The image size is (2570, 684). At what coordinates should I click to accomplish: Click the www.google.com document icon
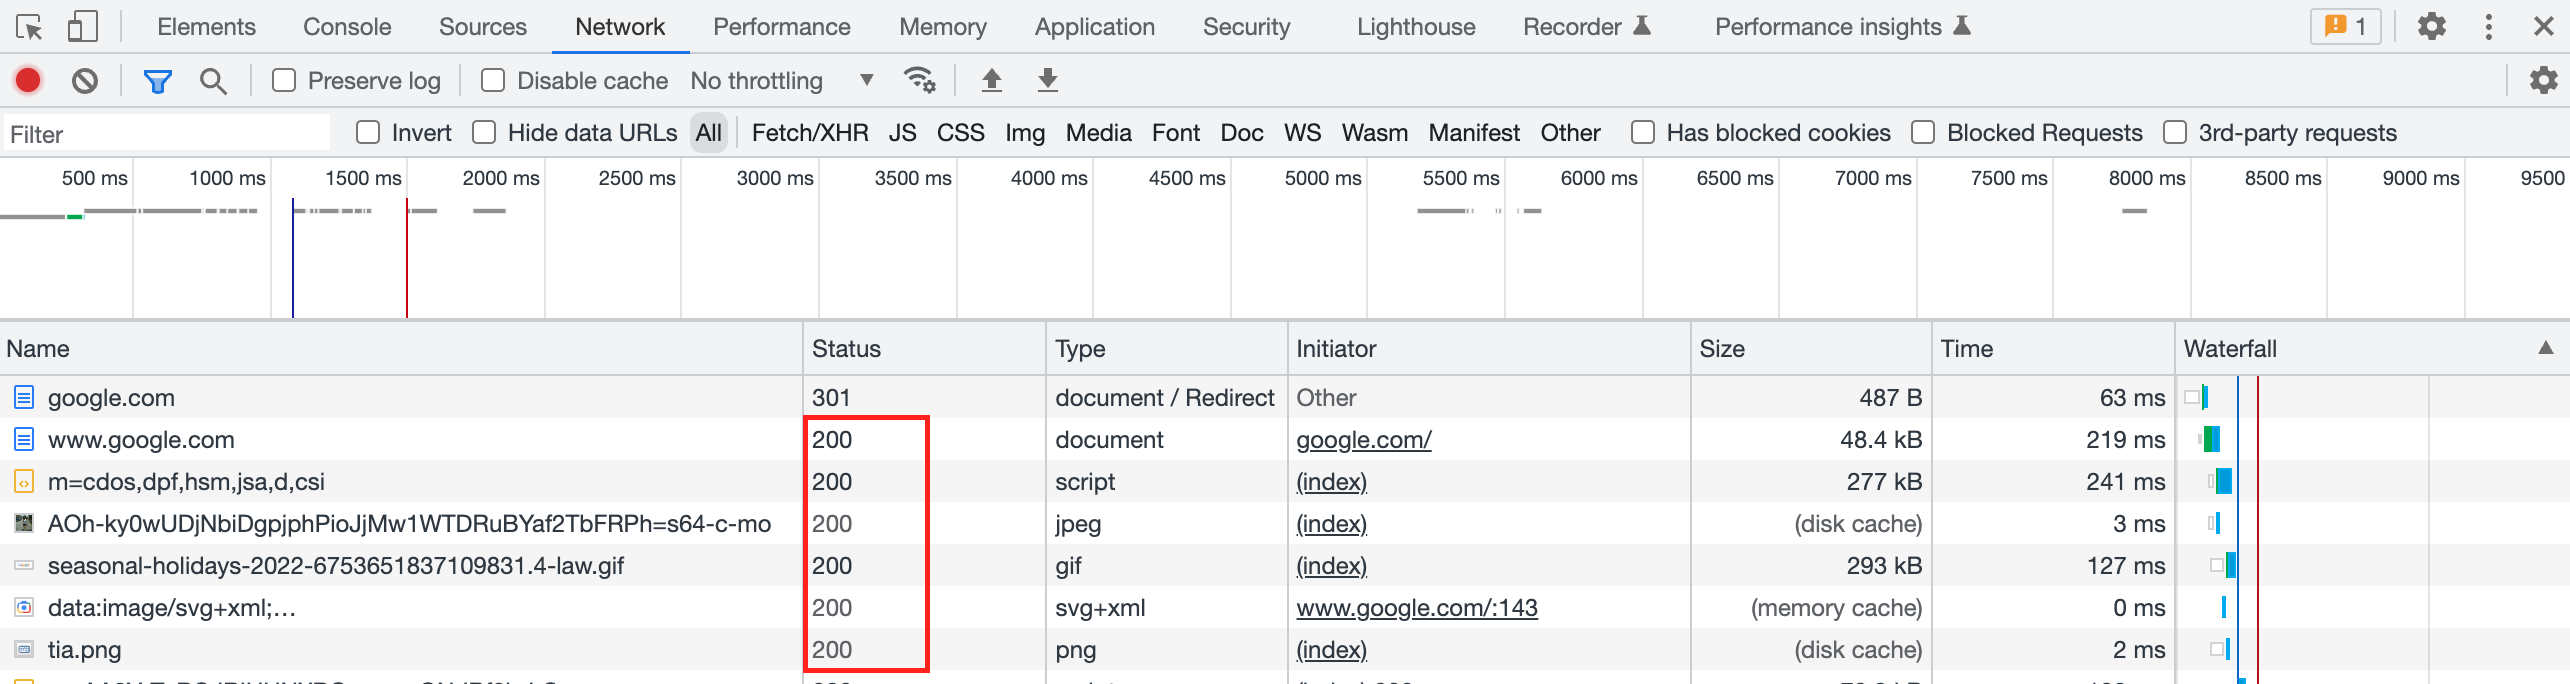pos(24,440)
